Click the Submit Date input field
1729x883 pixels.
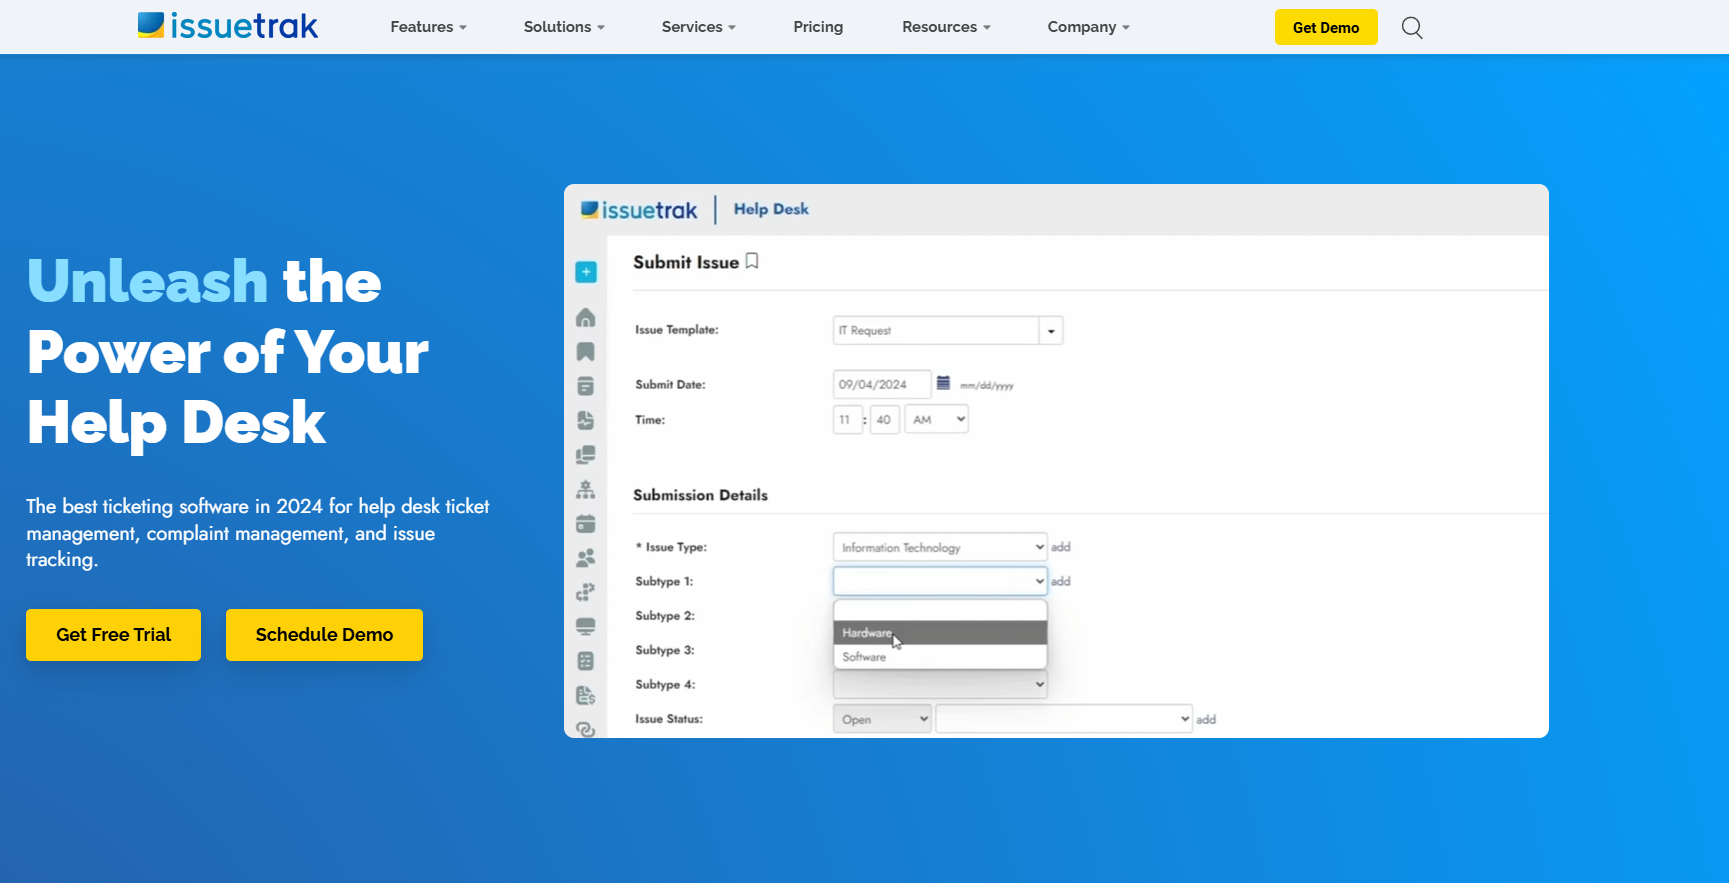coord(881,384)
